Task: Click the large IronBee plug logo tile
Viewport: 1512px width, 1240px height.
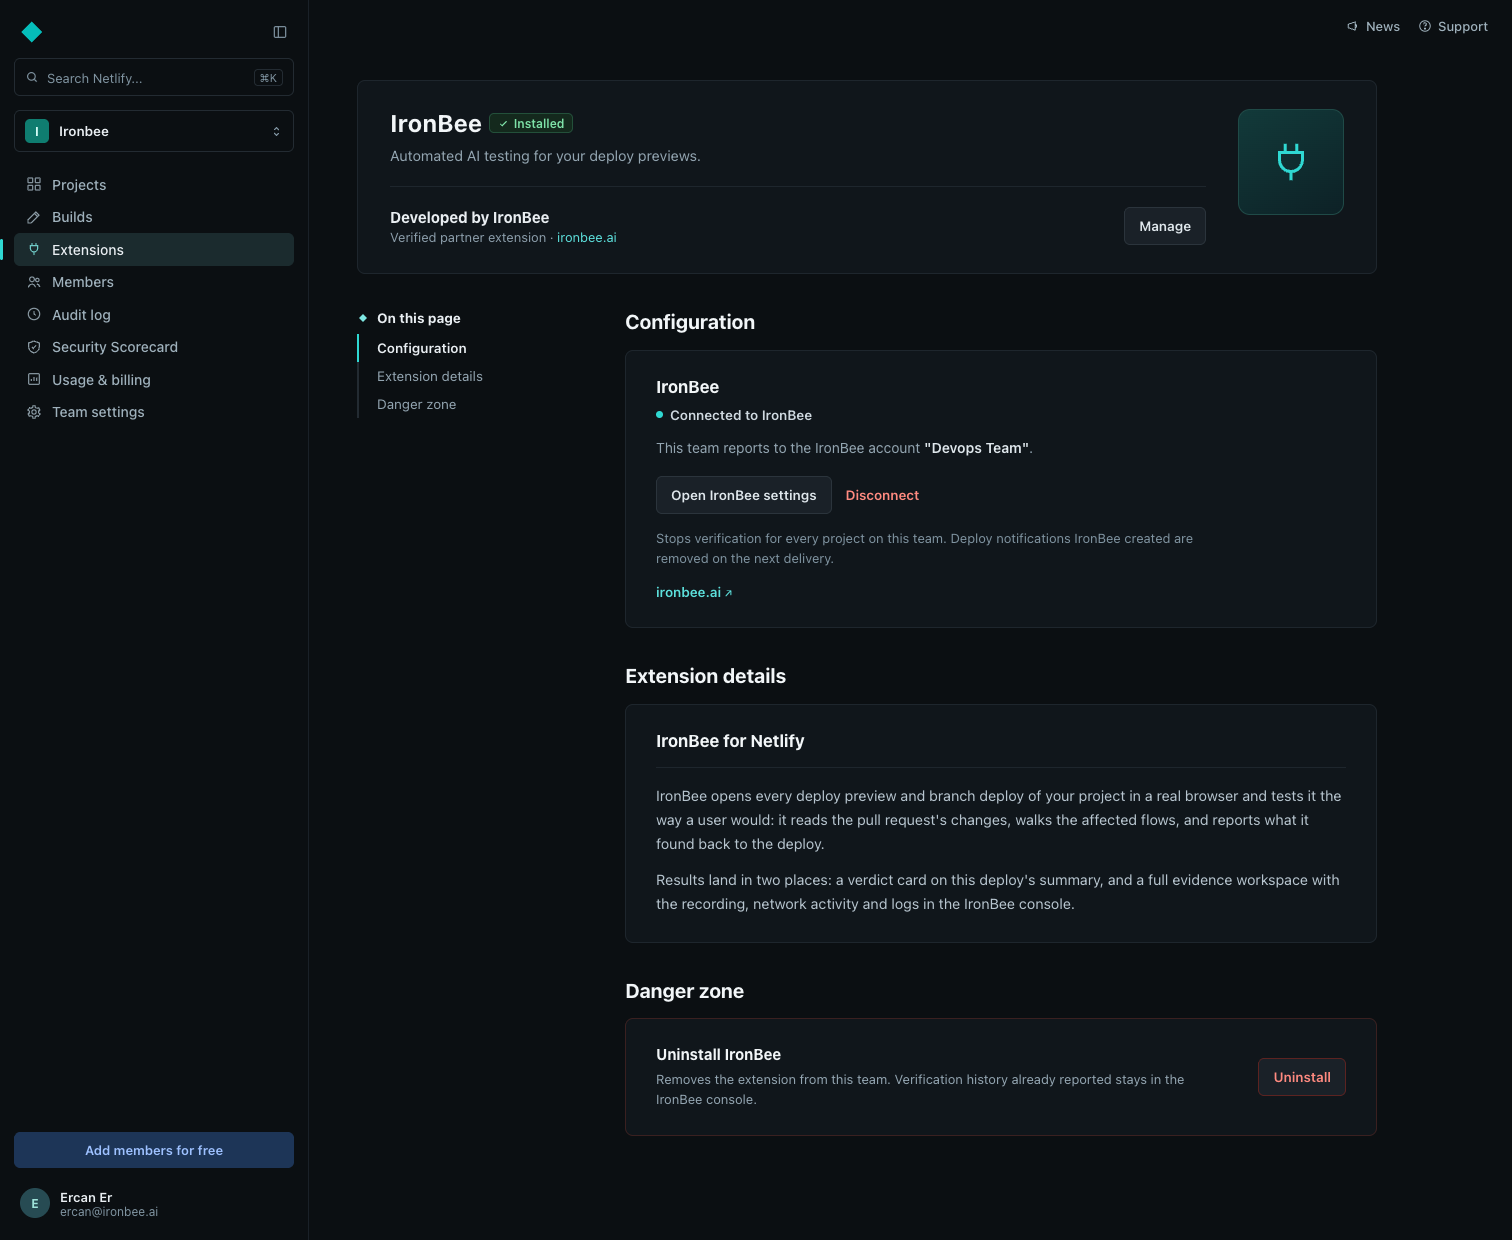Action: [1291, 162]
